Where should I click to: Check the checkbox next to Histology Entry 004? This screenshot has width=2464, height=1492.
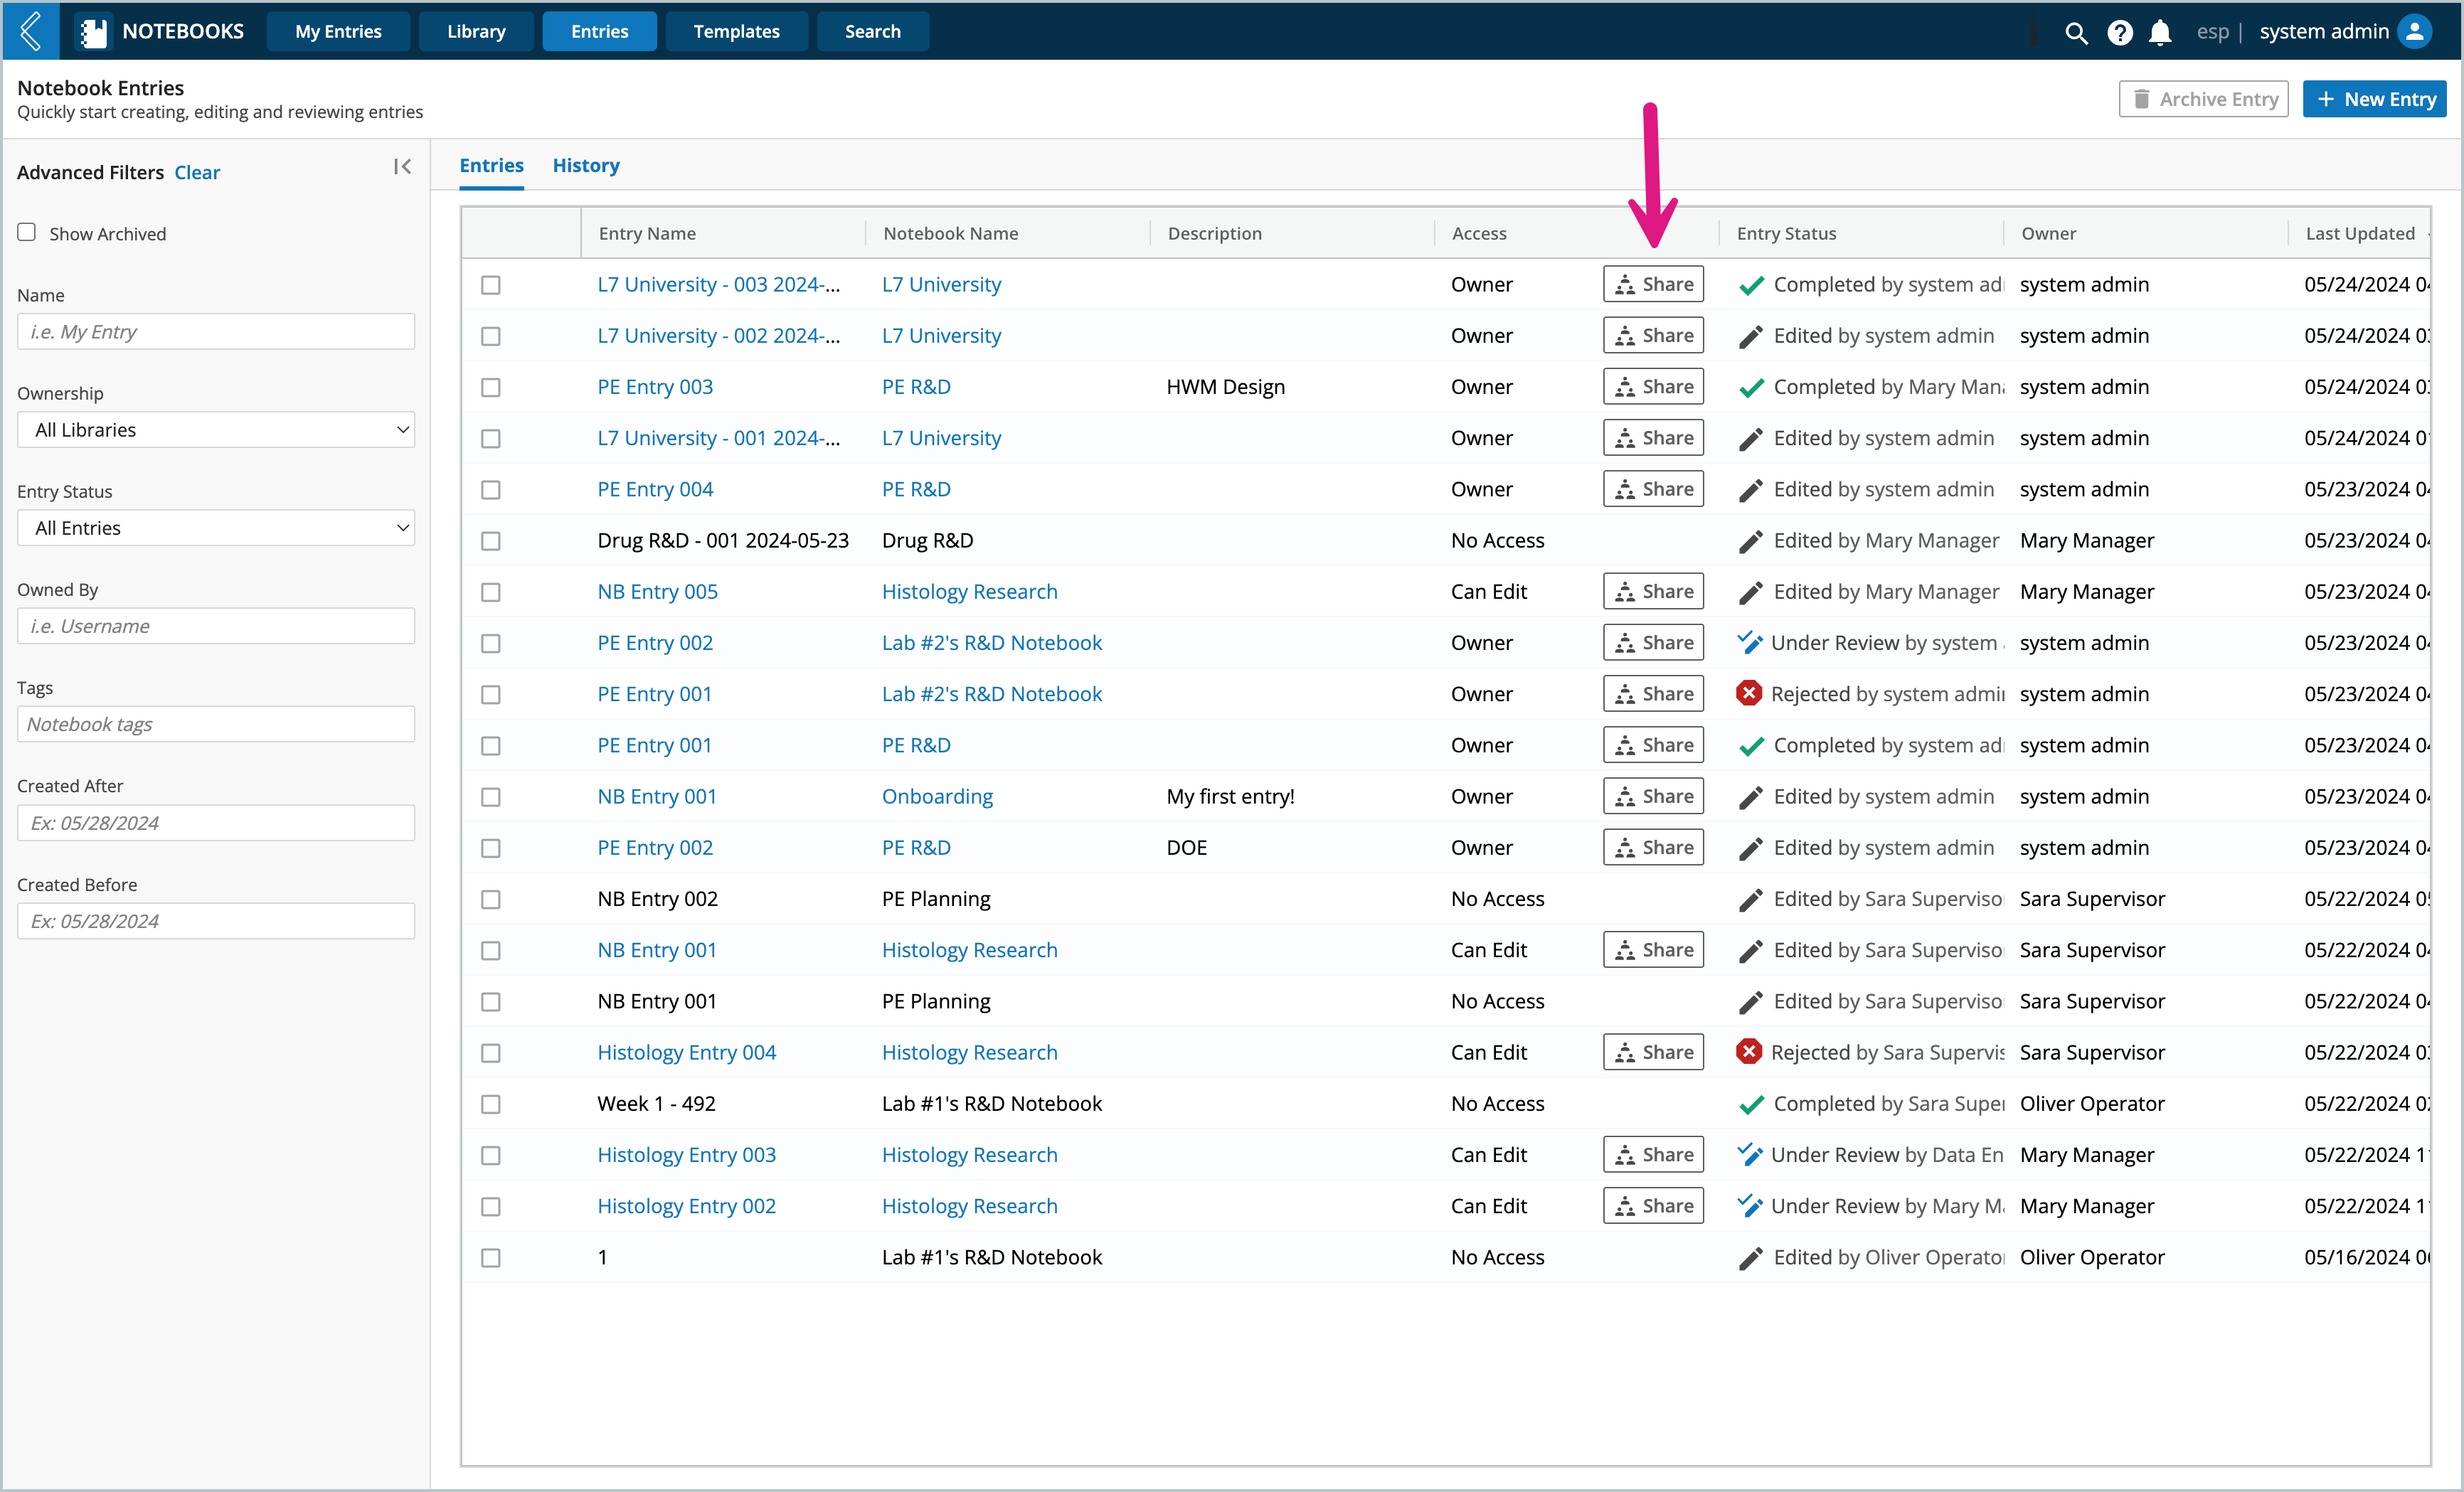[x=493, y=1052]
